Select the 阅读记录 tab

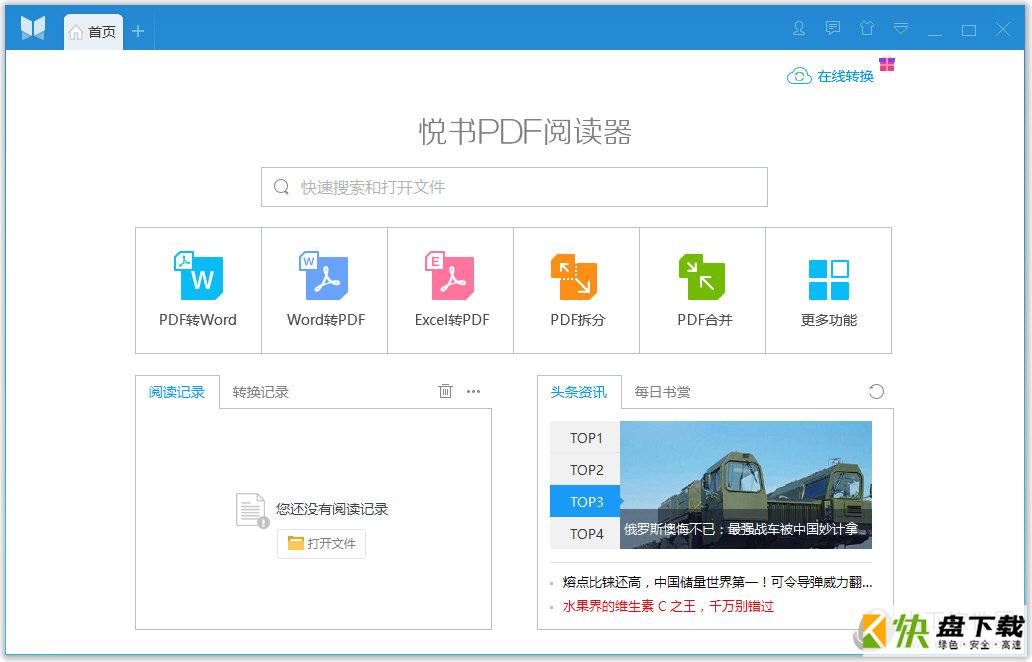point(177,392)
